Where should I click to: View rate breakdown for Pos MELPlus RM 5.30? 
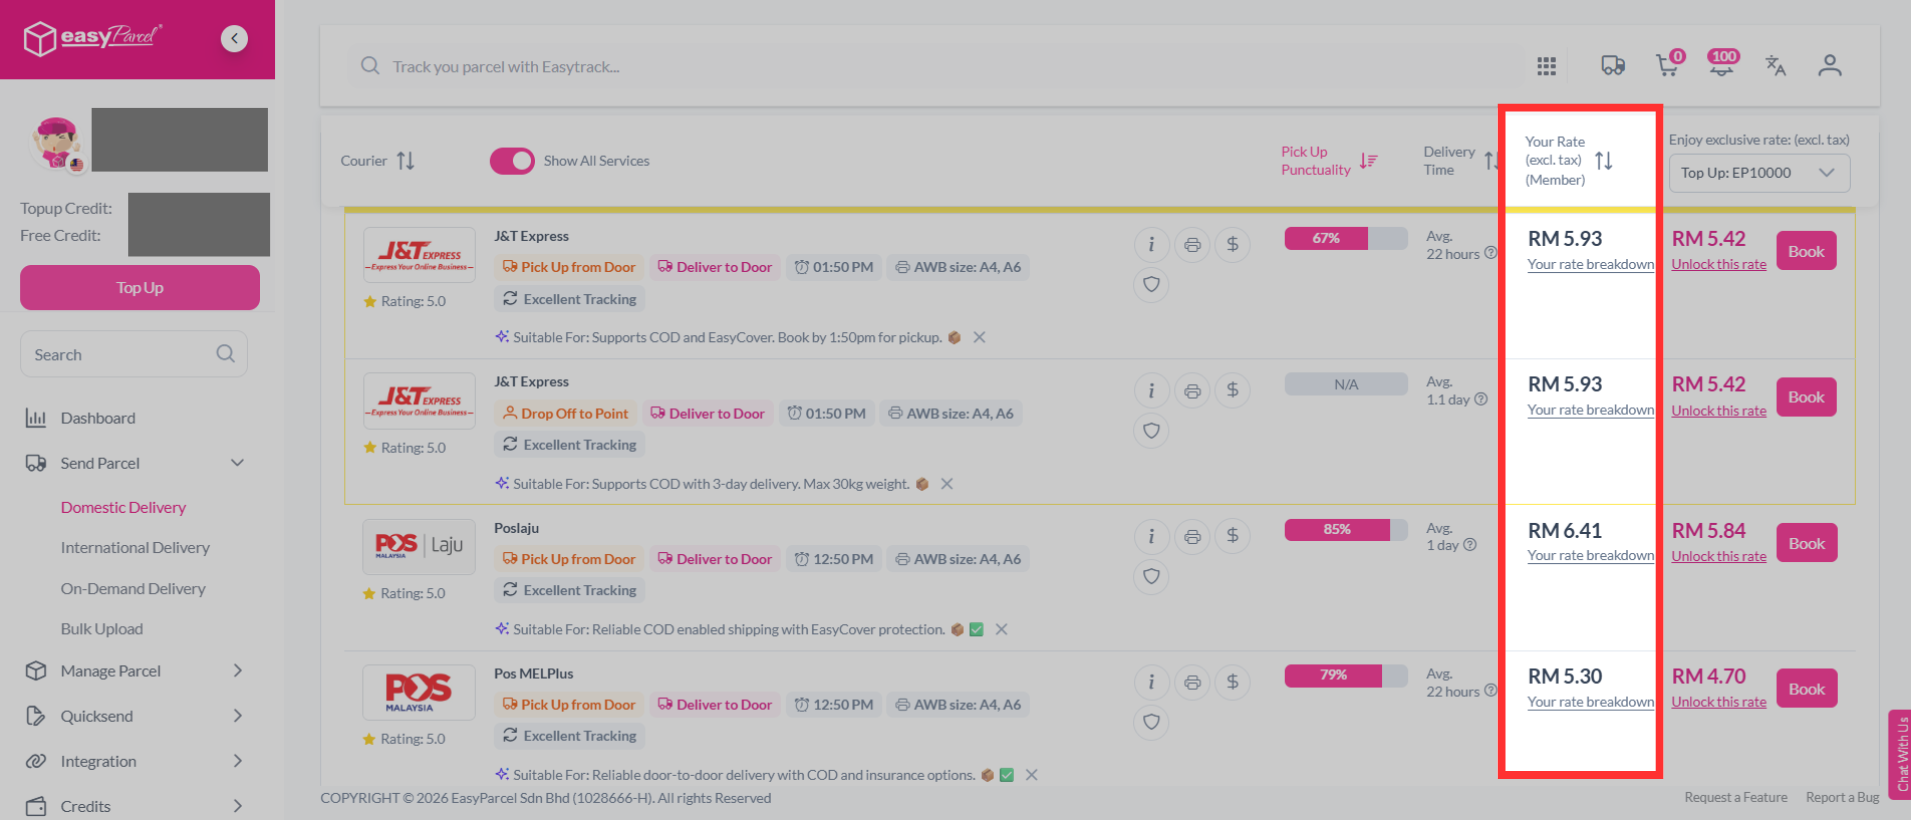pos(1590,702)
